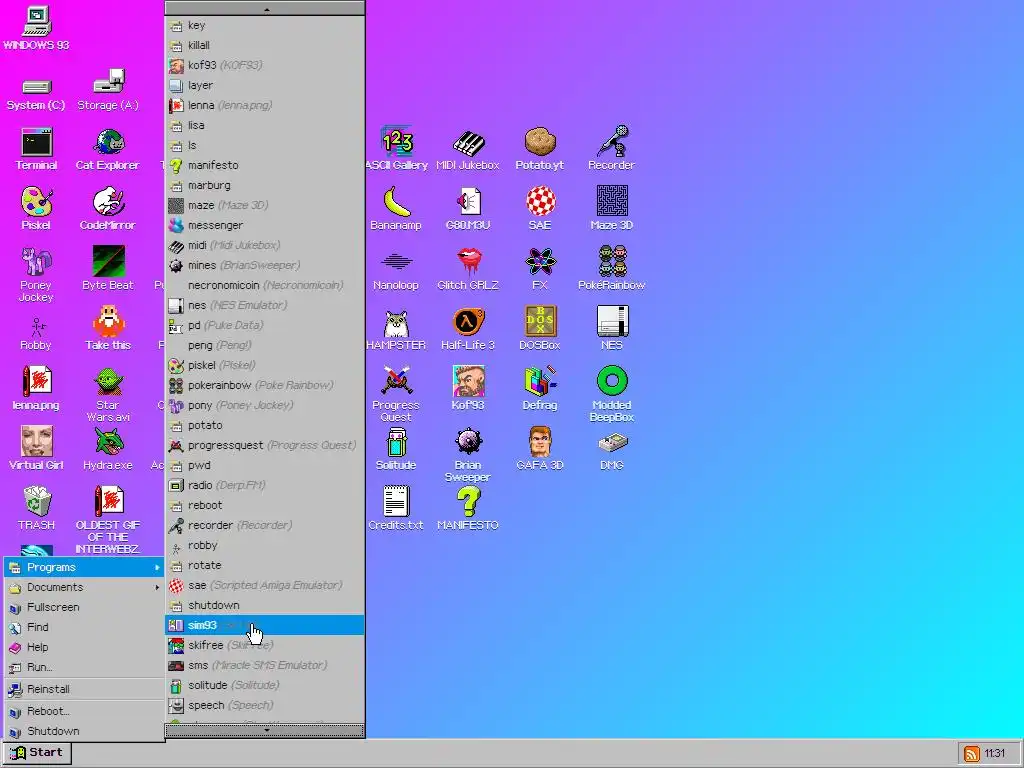The image size is (1024, 768).
Task: Open Star Wars.avi Yoda icon
Action: click(108, 394)
